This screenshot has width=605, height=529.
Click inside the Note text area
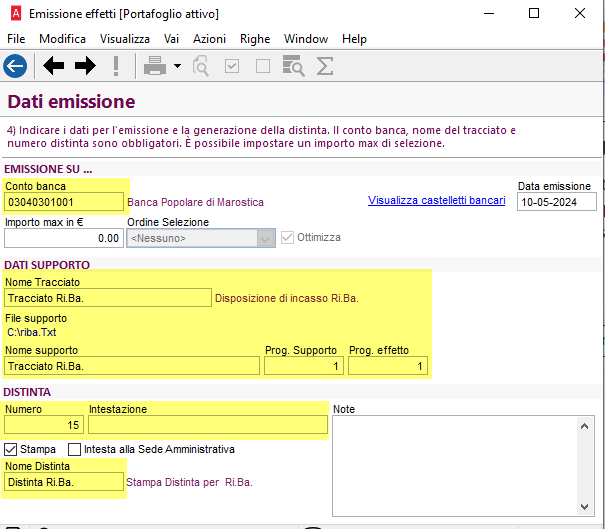[x=454, y=466]
